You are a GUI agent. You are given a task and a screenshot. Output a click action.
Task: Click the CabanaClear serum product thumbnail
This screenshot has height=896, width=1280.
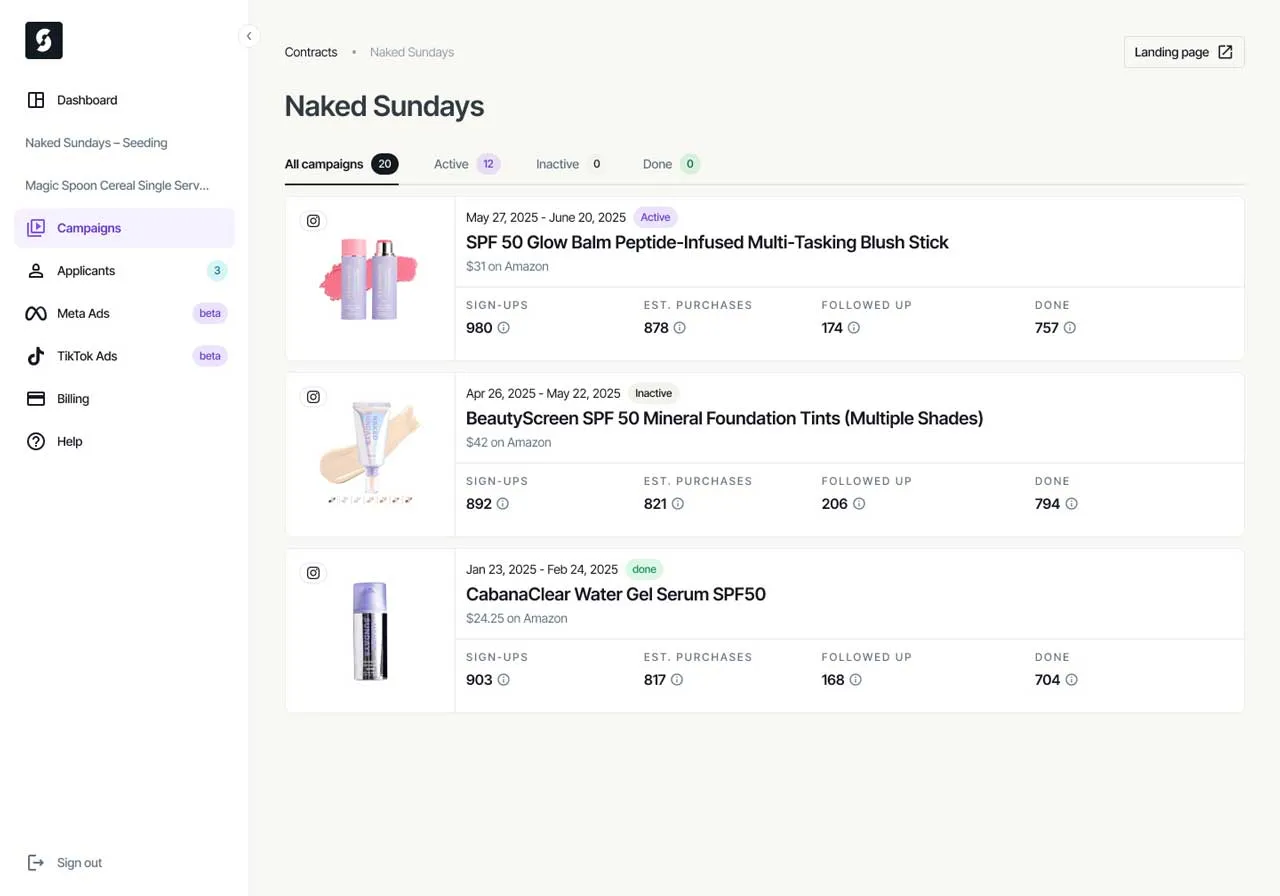coord(370,630)
